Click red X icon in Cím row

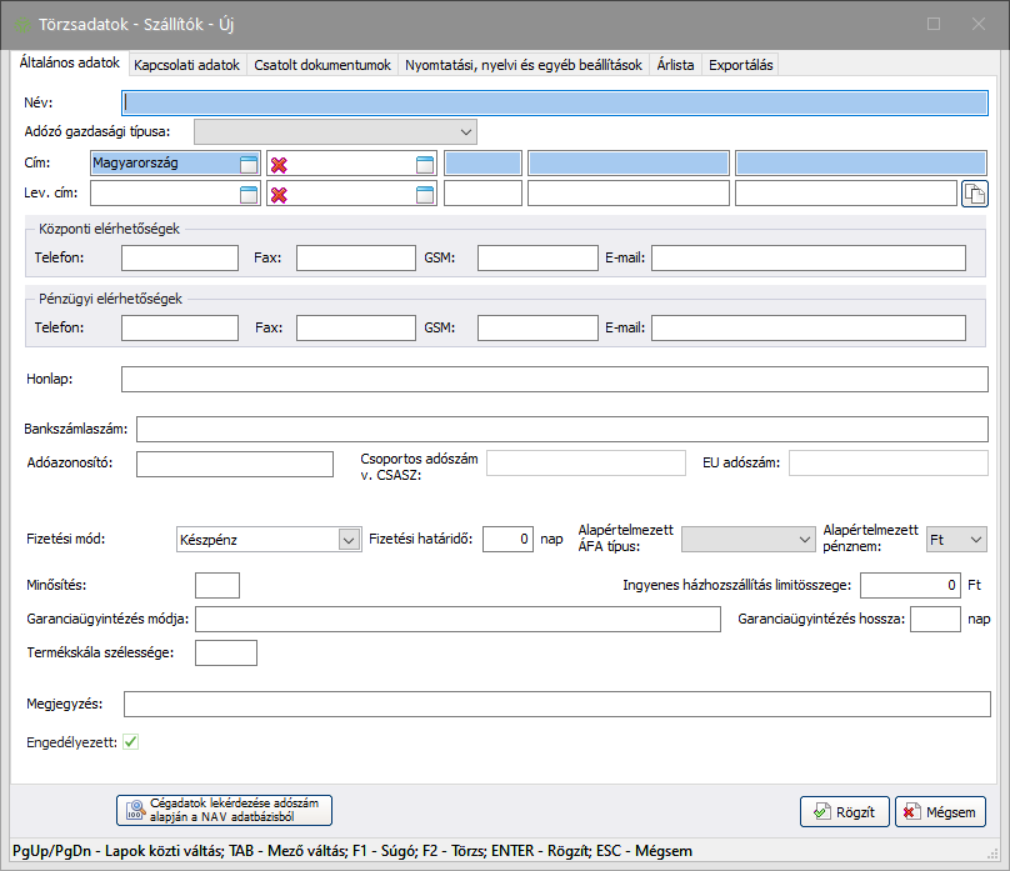pos(279,165)
